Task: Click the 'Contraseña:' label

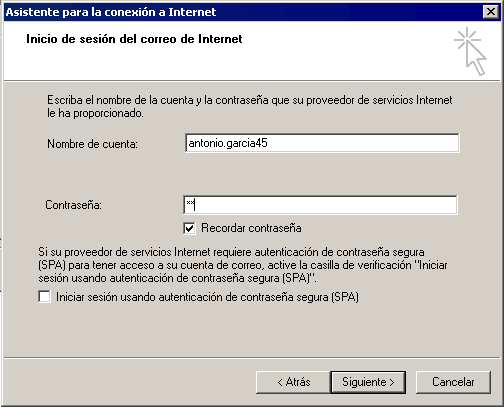Action: [x=73, y=205]
